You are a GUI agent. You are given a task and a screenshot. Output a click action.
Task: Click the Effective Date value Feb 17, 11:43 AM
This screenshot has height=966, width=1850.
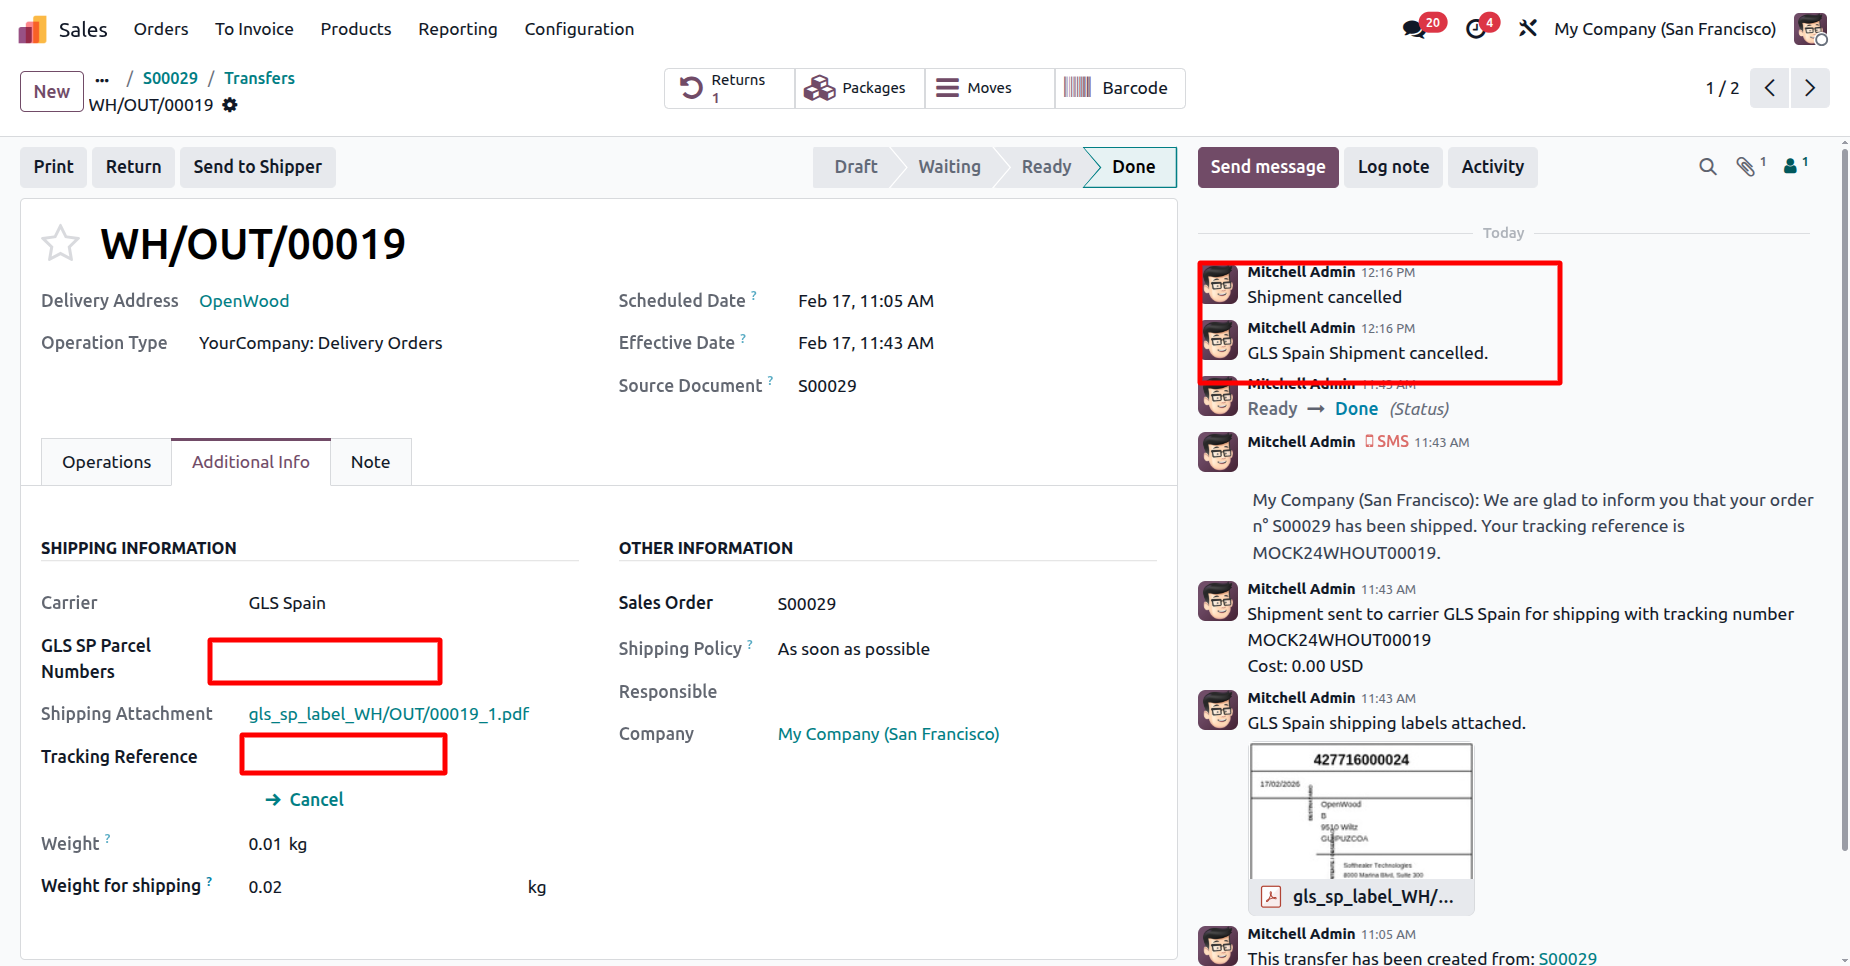tap(866, 343)
